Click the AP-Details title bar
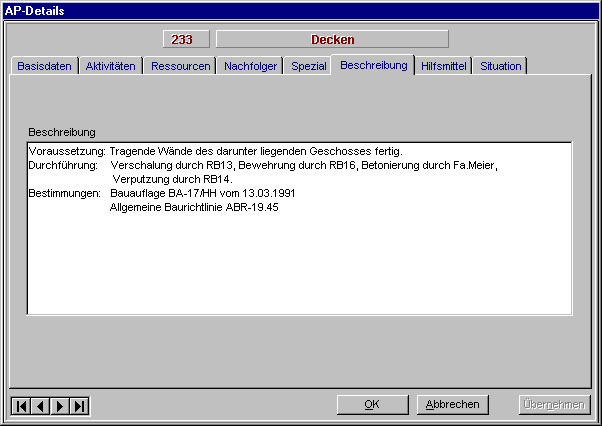 pos(300,9)
